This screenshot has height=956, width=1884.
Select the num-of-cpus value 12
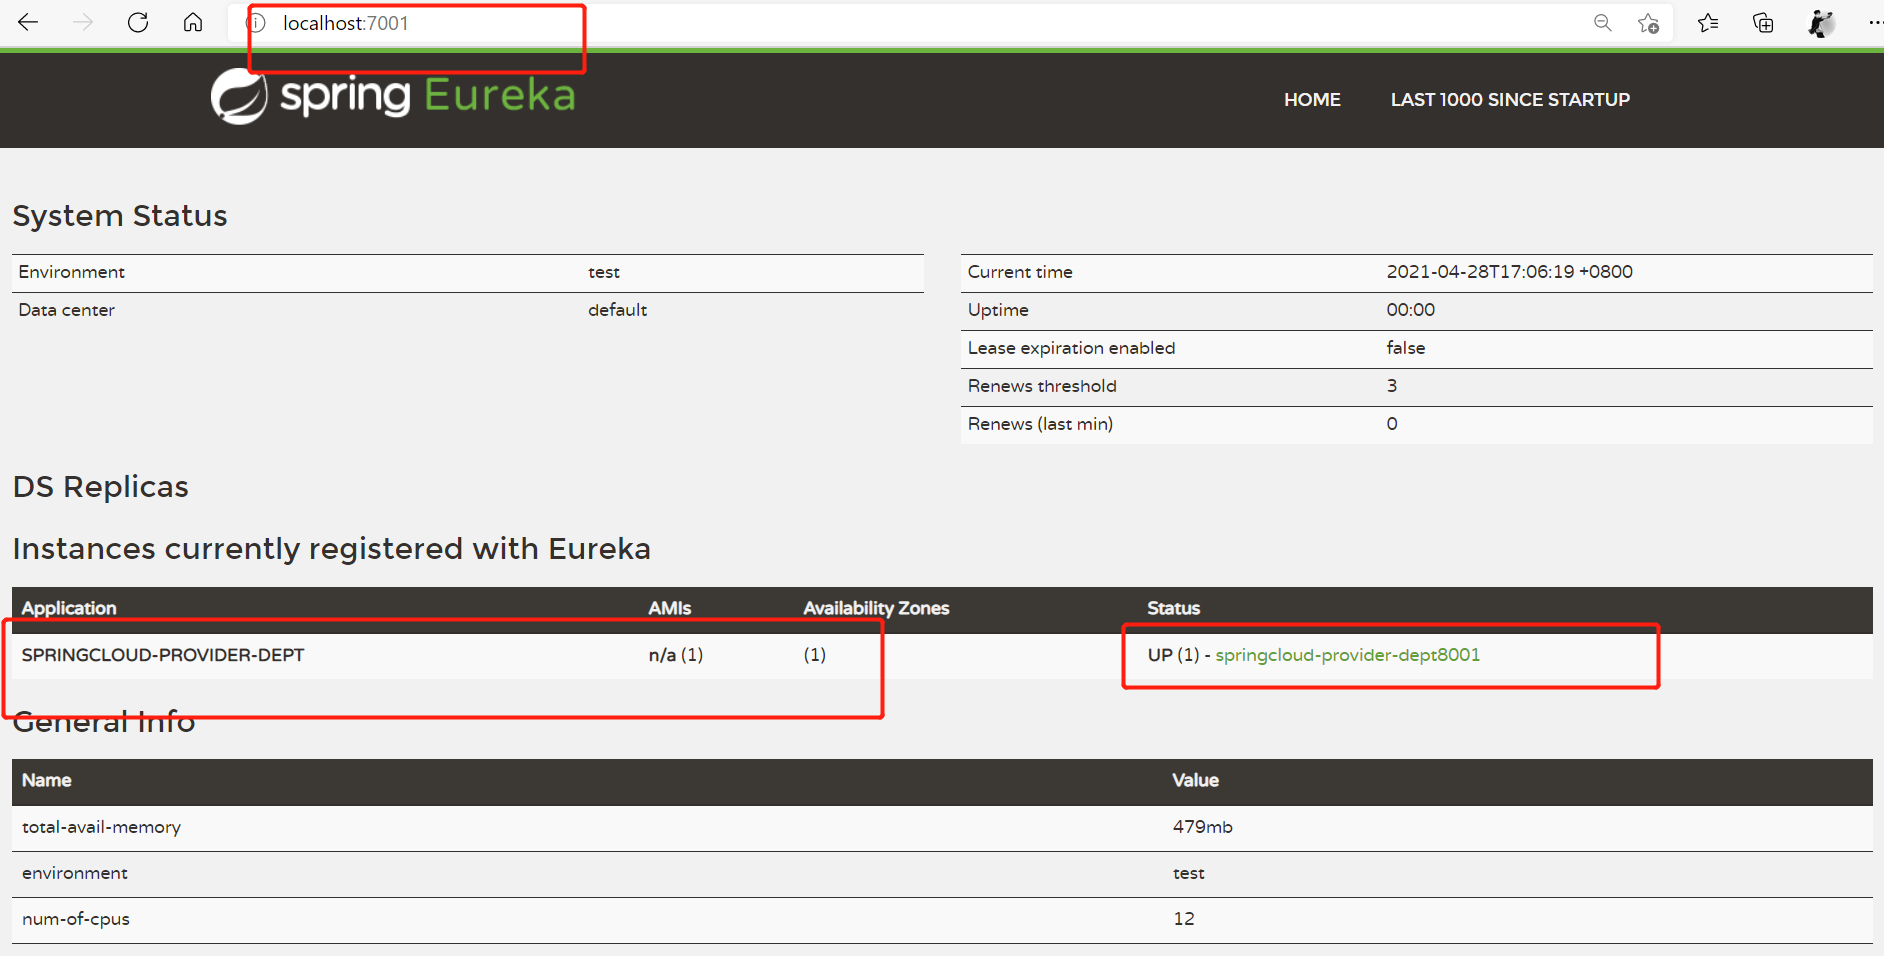click(x=1183, y=919)
